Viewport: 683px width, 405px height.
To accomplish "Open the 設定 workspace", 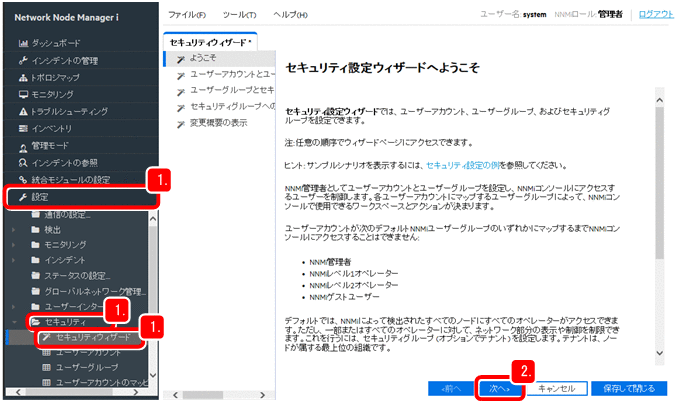I will click(82, 197).
